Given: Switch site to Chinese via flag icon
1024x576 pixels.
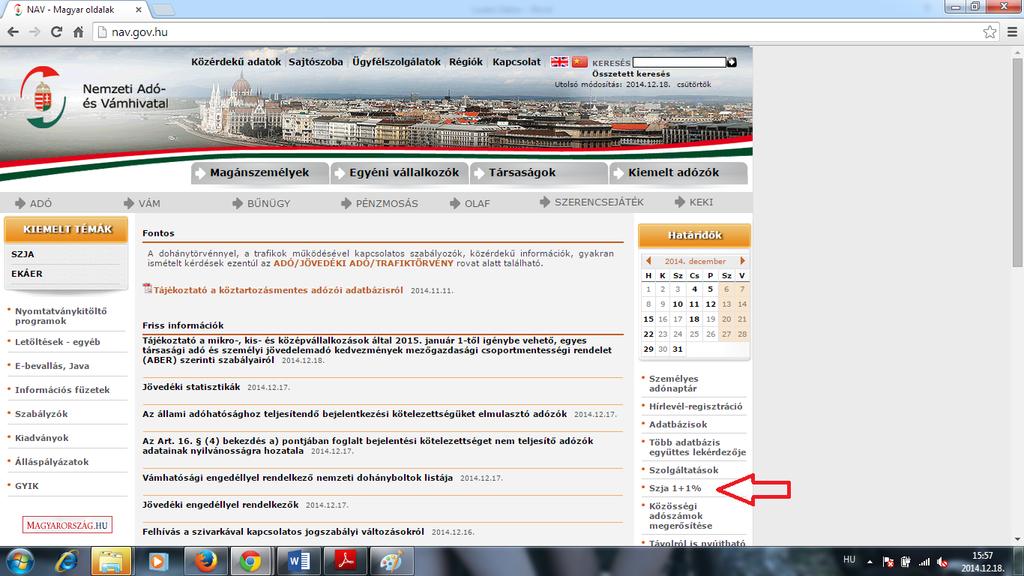Looking at the screenshot, I should 579,61.
